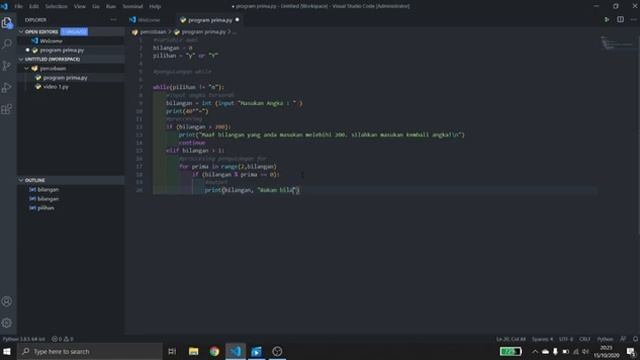
Task: Open the Run menu
Action: (111, 6)
